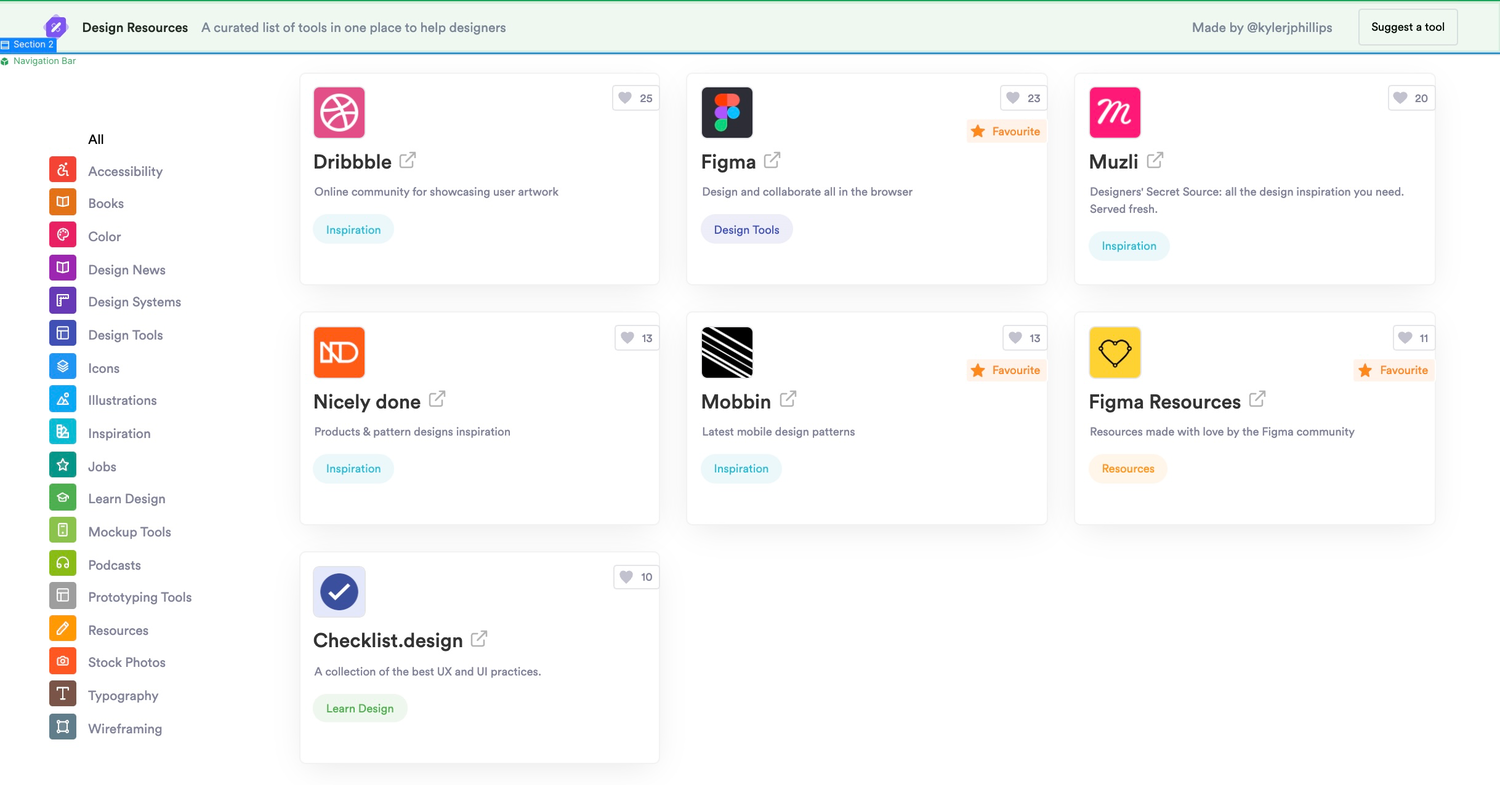Select the Accessibility category label
This screenshot has height=785, width=1500.
point(125,171)
